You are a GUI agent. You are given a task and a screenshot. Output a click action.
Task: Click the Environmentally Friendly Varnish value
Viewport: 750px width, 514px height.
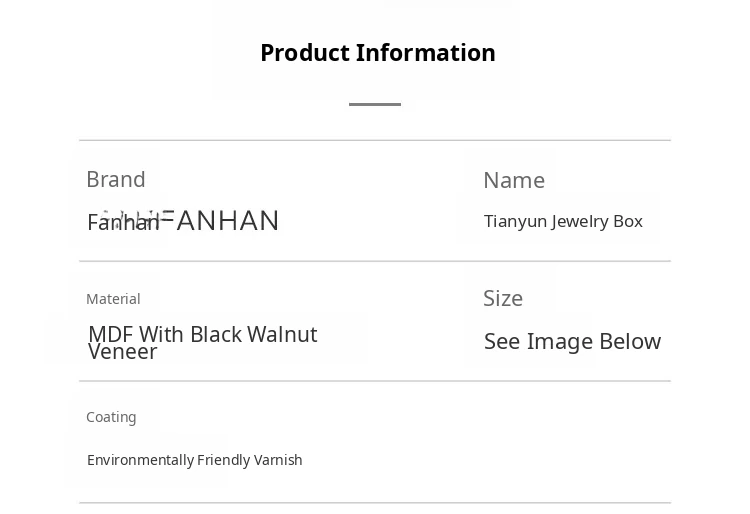tap(194, 460)
